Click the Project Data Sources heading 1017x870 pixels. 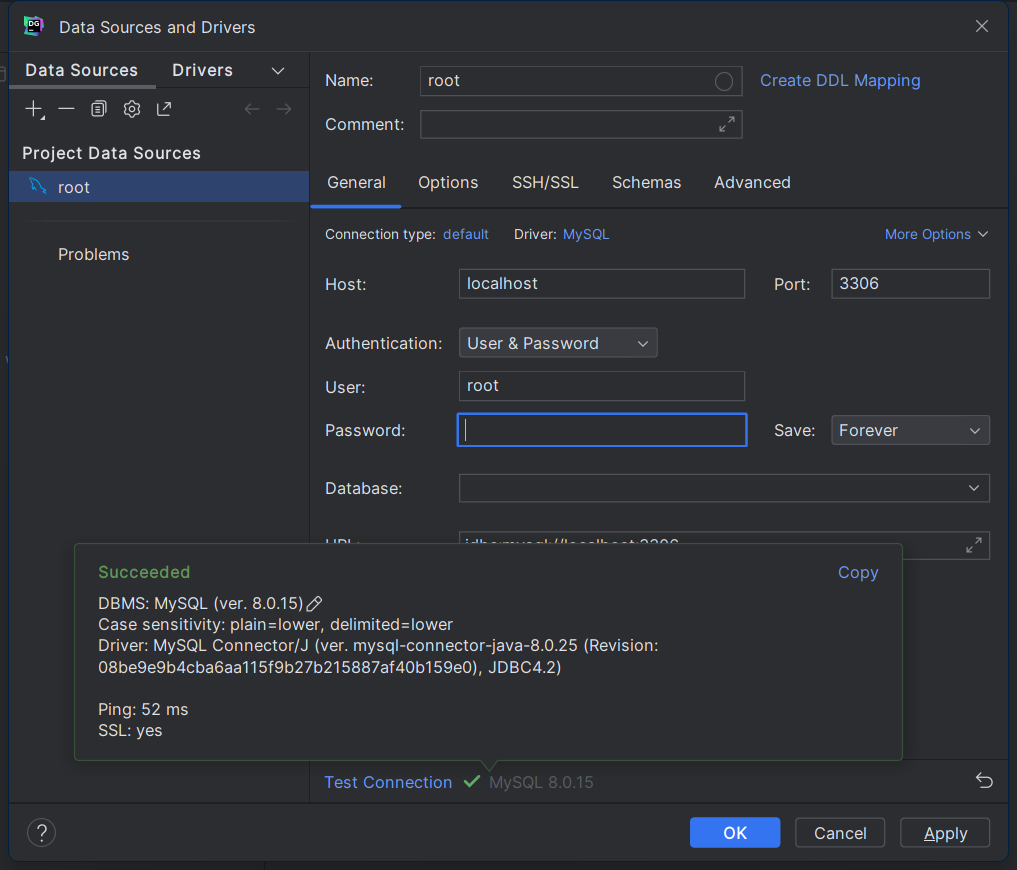click(x=112, y=153)
